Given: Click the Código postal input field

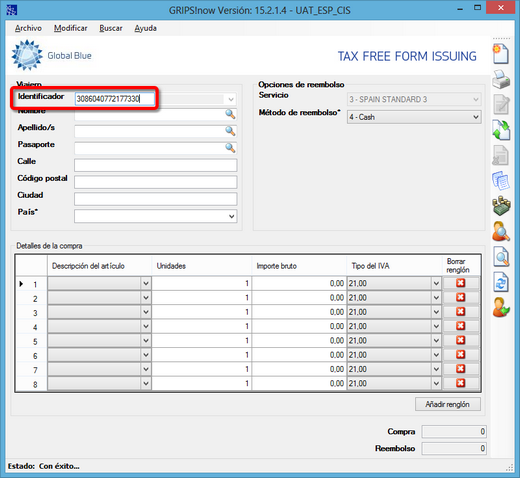Looking at the screenshot, I should click(156, 182).
